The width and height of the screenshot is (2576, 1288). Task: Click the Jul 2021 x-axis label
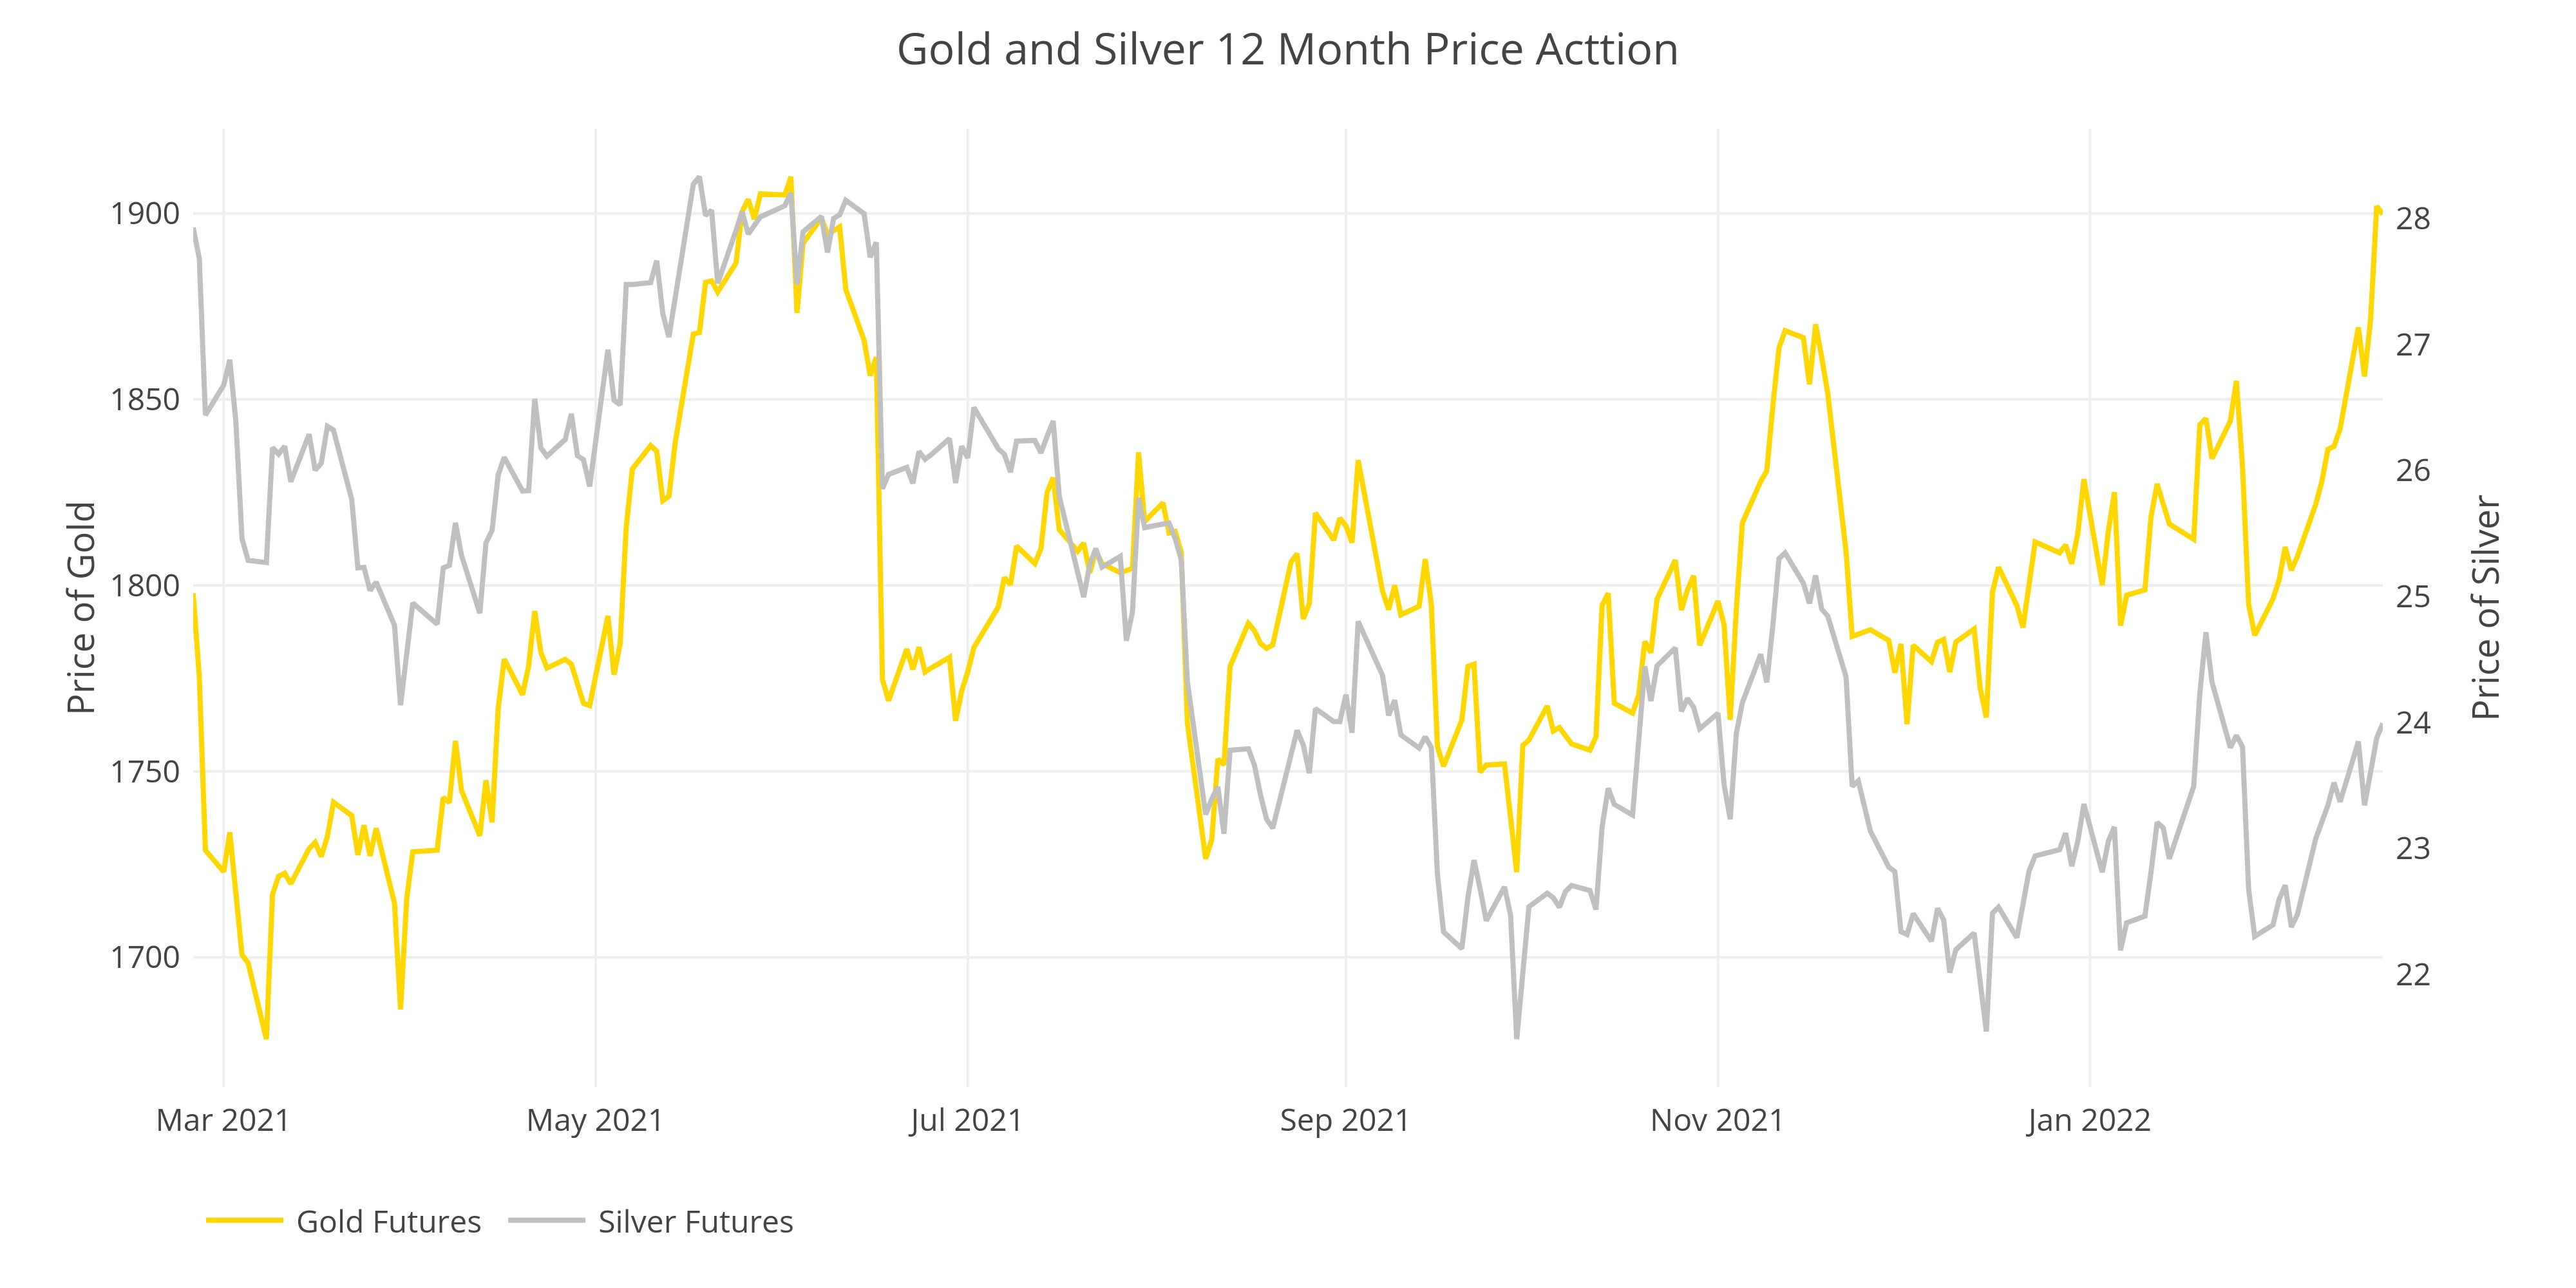coord(966,1120)
